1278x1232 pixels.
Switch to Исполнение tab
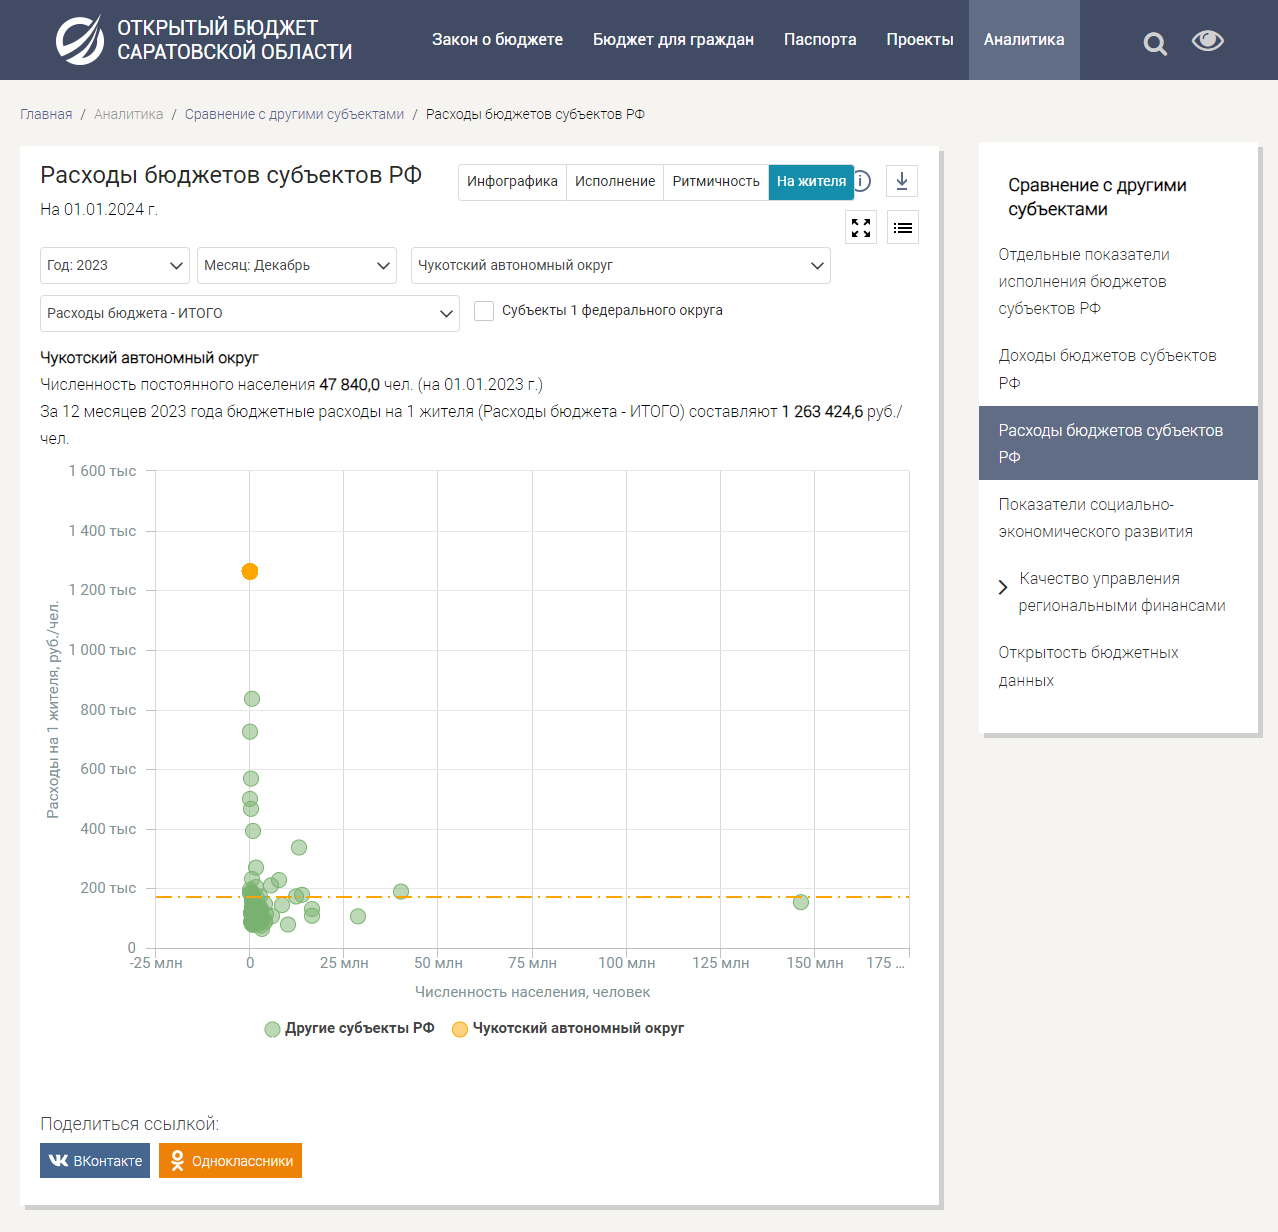pyautogui.click(x=615, y=182)
